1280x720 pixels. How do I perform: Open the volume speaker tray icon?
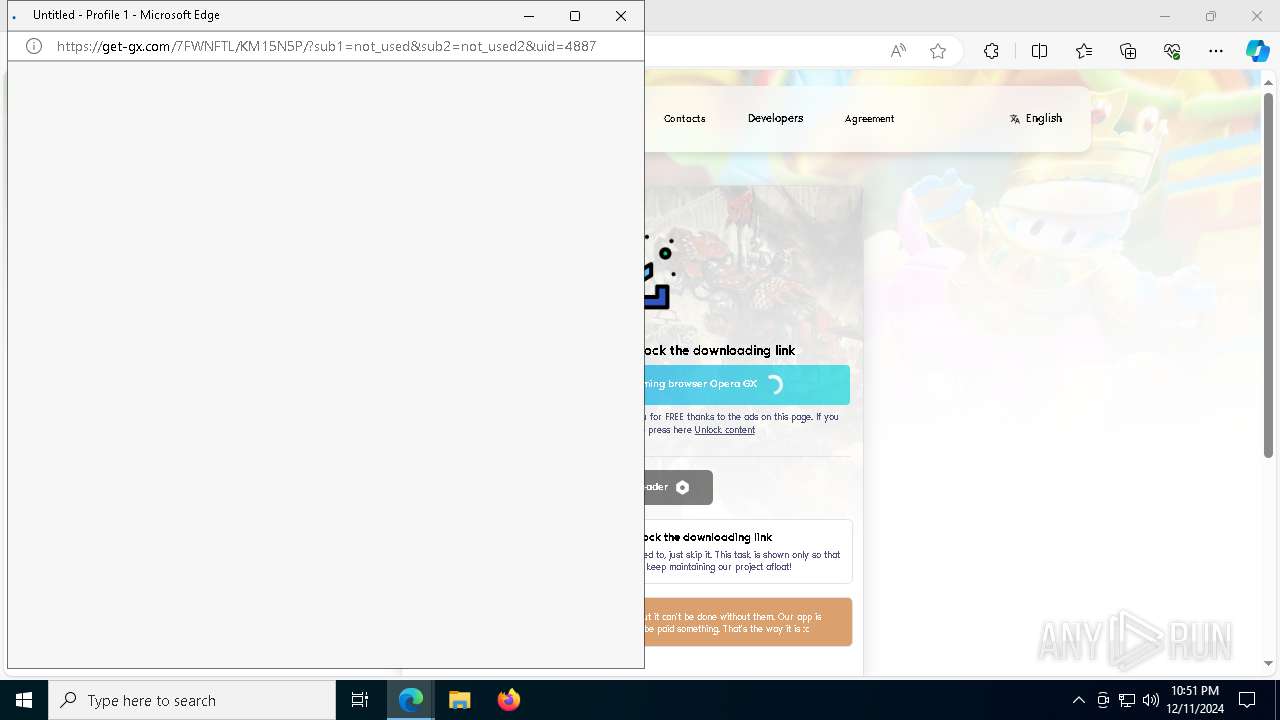pos(1150,700)
